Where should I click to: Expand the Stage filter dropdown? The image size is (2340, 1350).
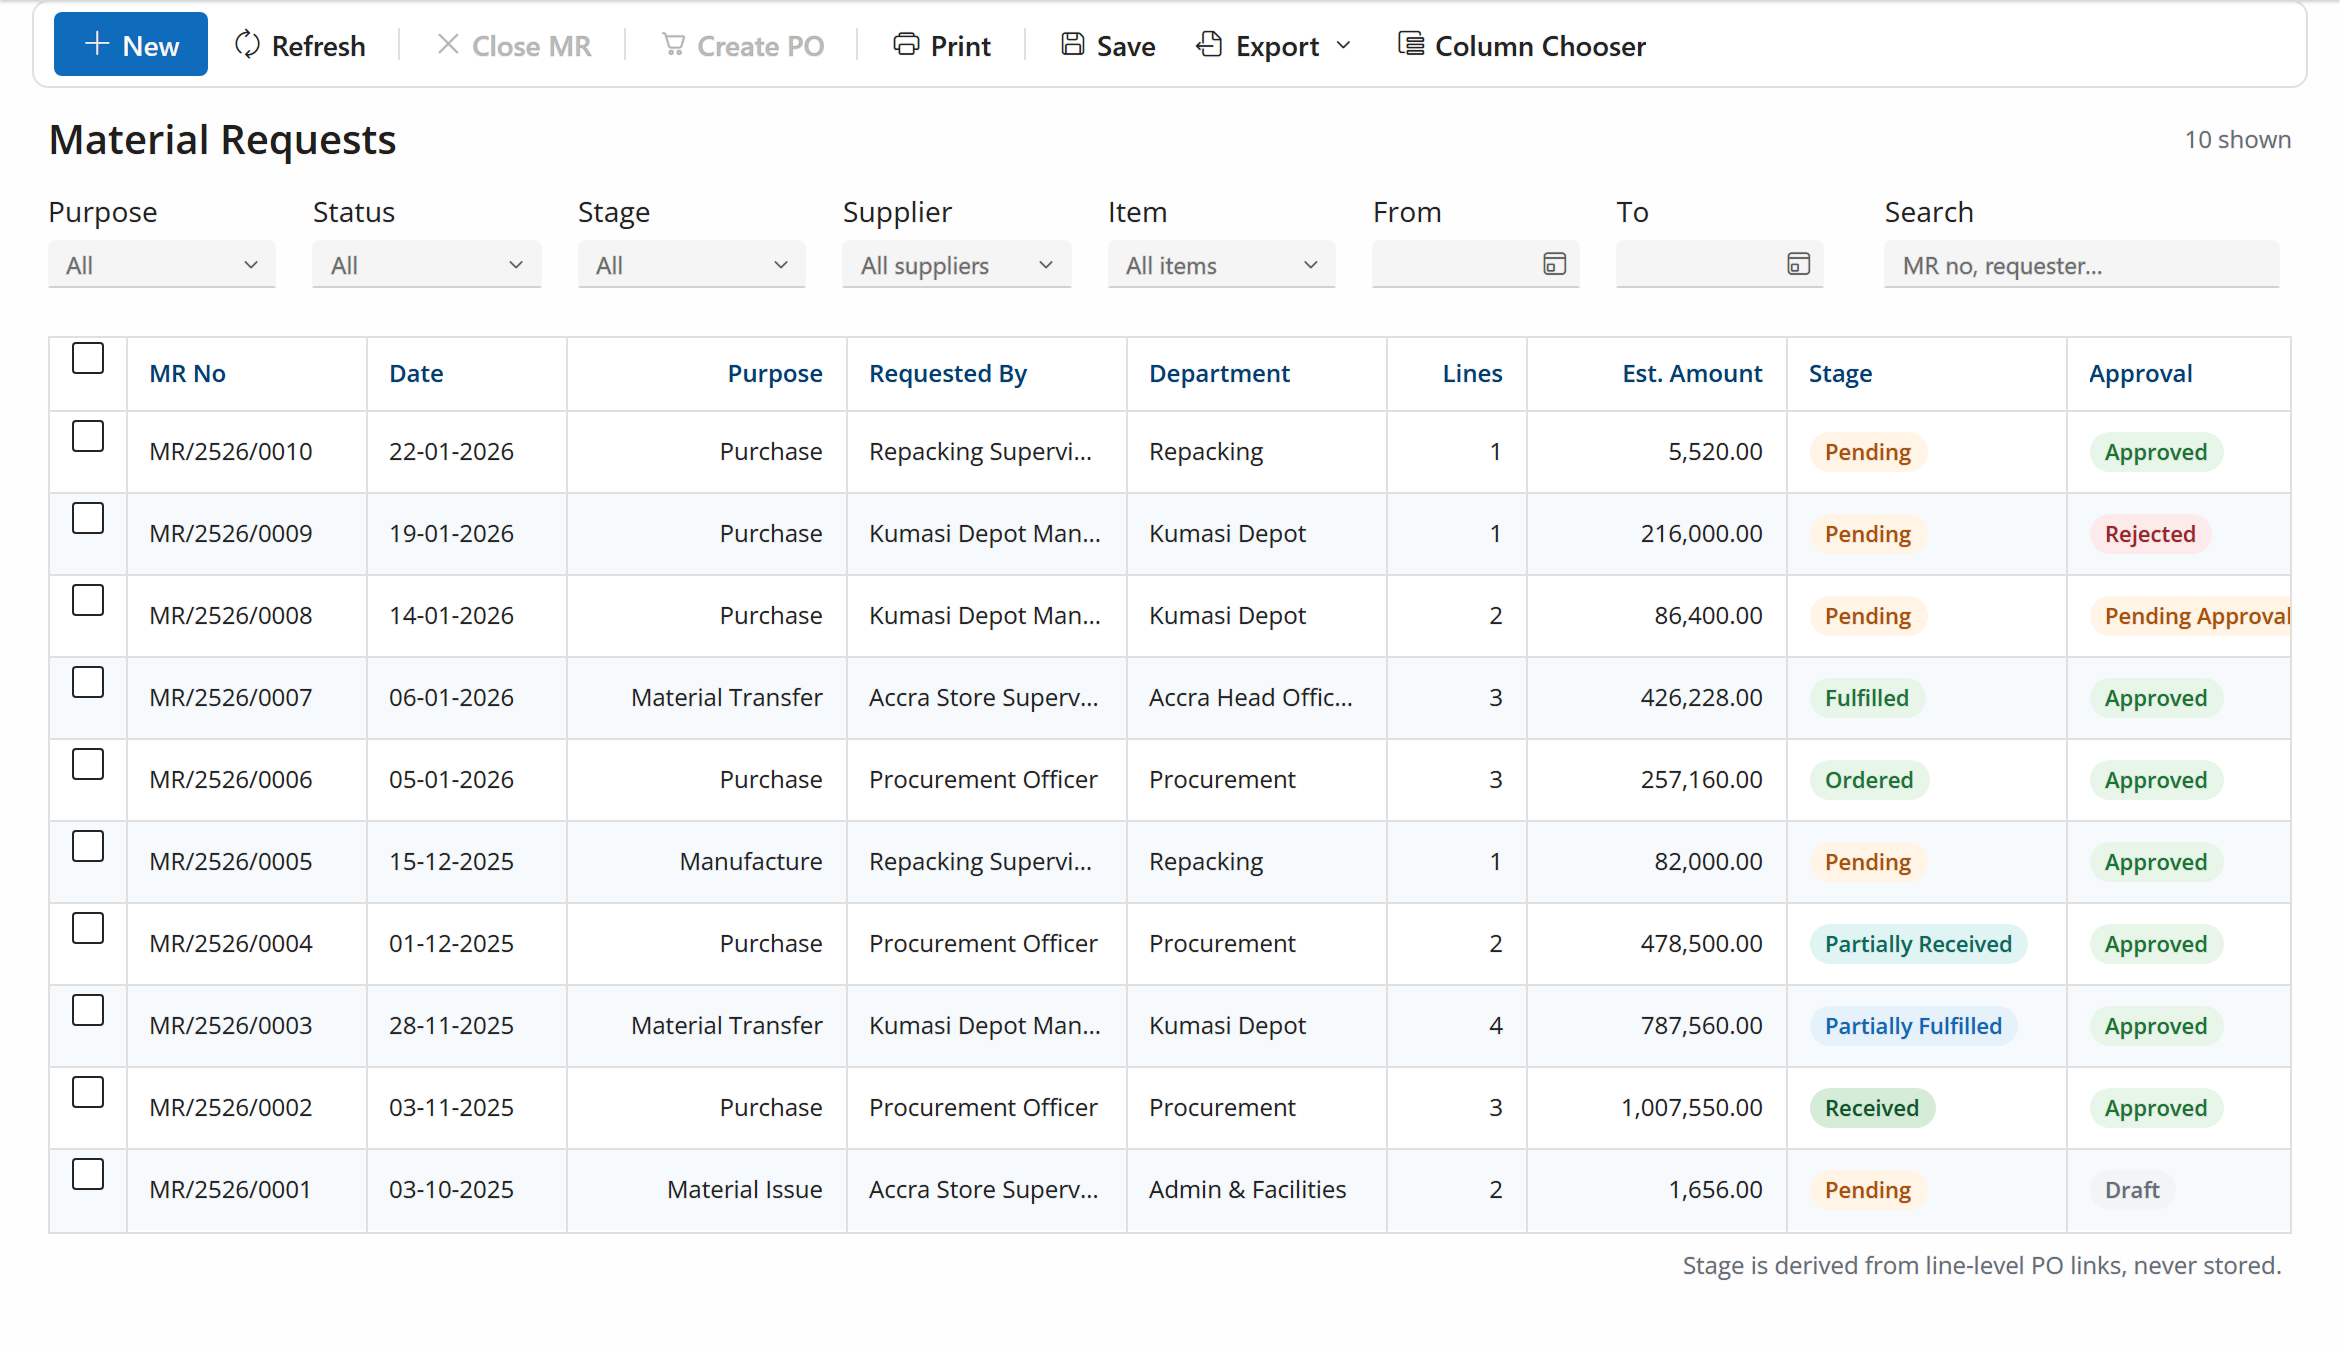tap(692, 264)
